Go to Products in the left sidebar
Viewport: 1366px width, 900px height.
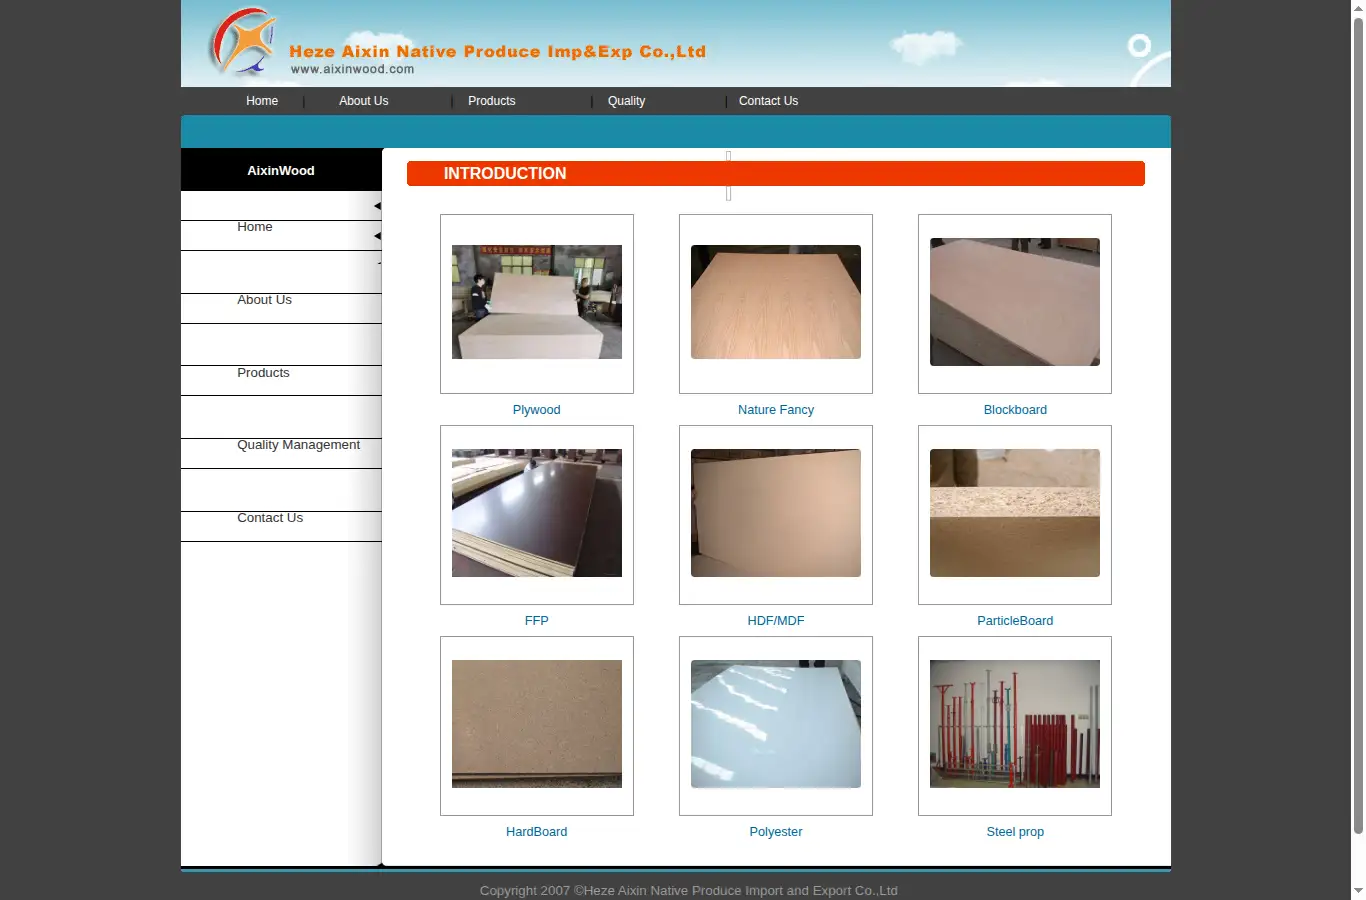pos(263,373)
